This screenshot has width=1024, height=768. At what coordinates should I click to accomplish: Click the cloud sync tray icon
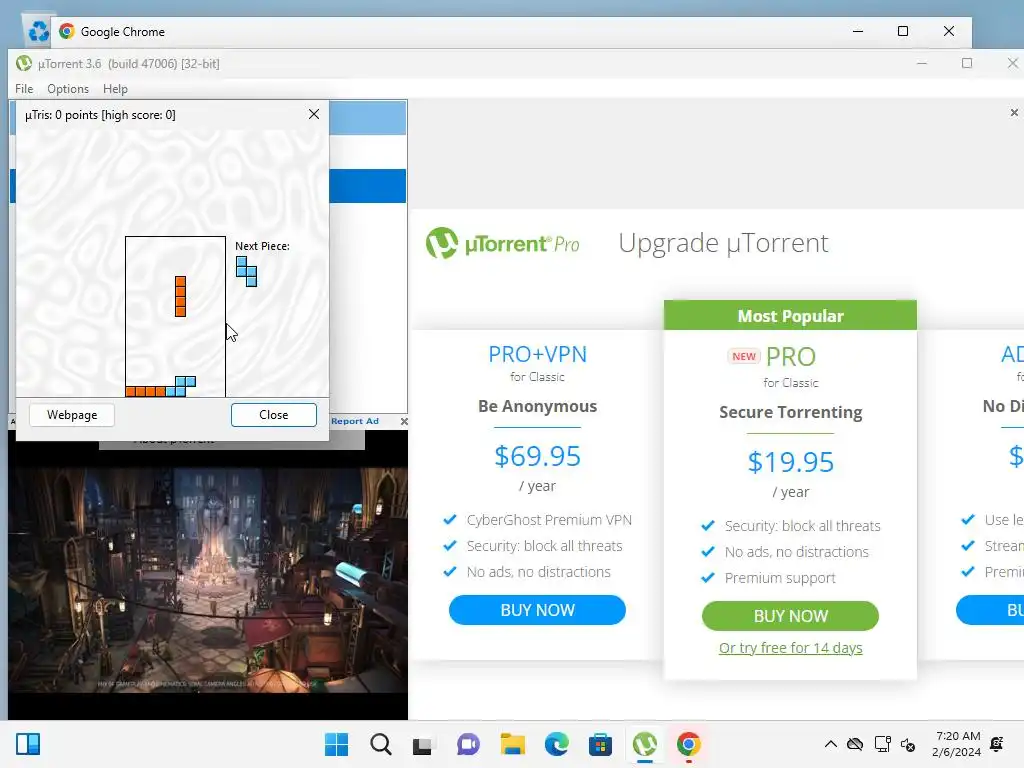(x=855, y=744)
